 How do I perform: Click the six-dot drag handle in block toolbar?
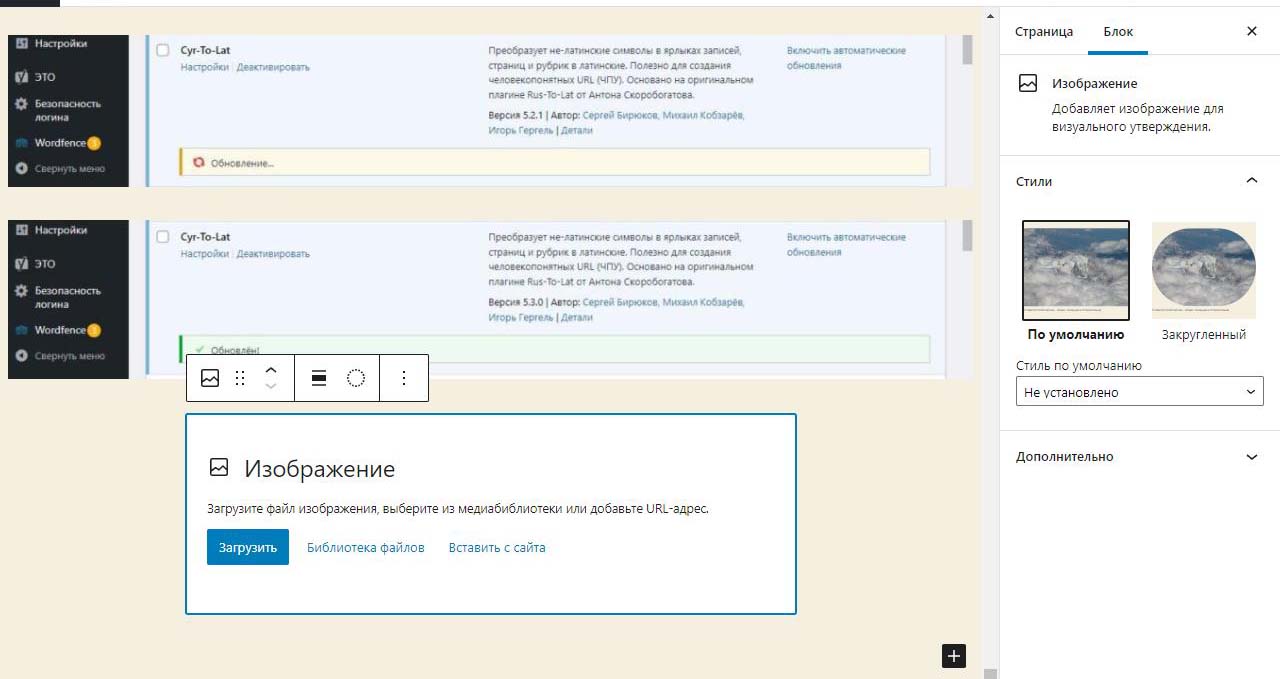[240, 378]
